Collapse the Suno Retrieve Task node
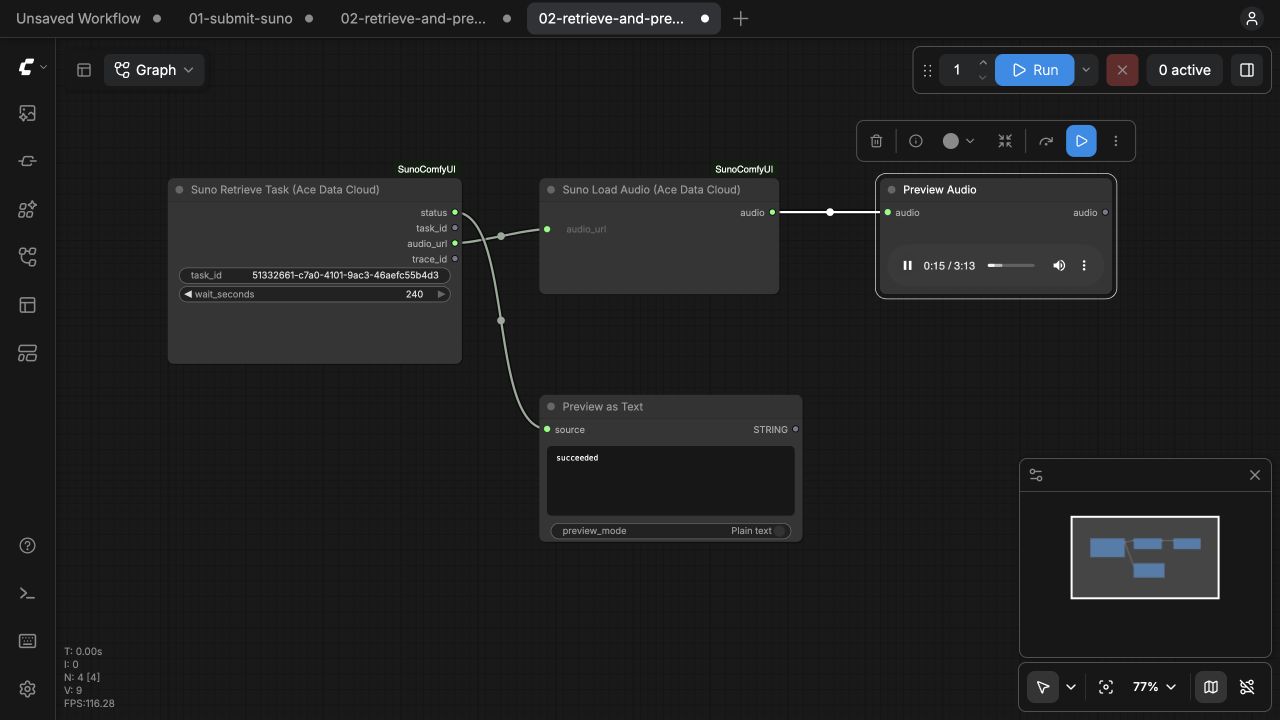This screenshot has height=720, width=1280. coord(180,190)
